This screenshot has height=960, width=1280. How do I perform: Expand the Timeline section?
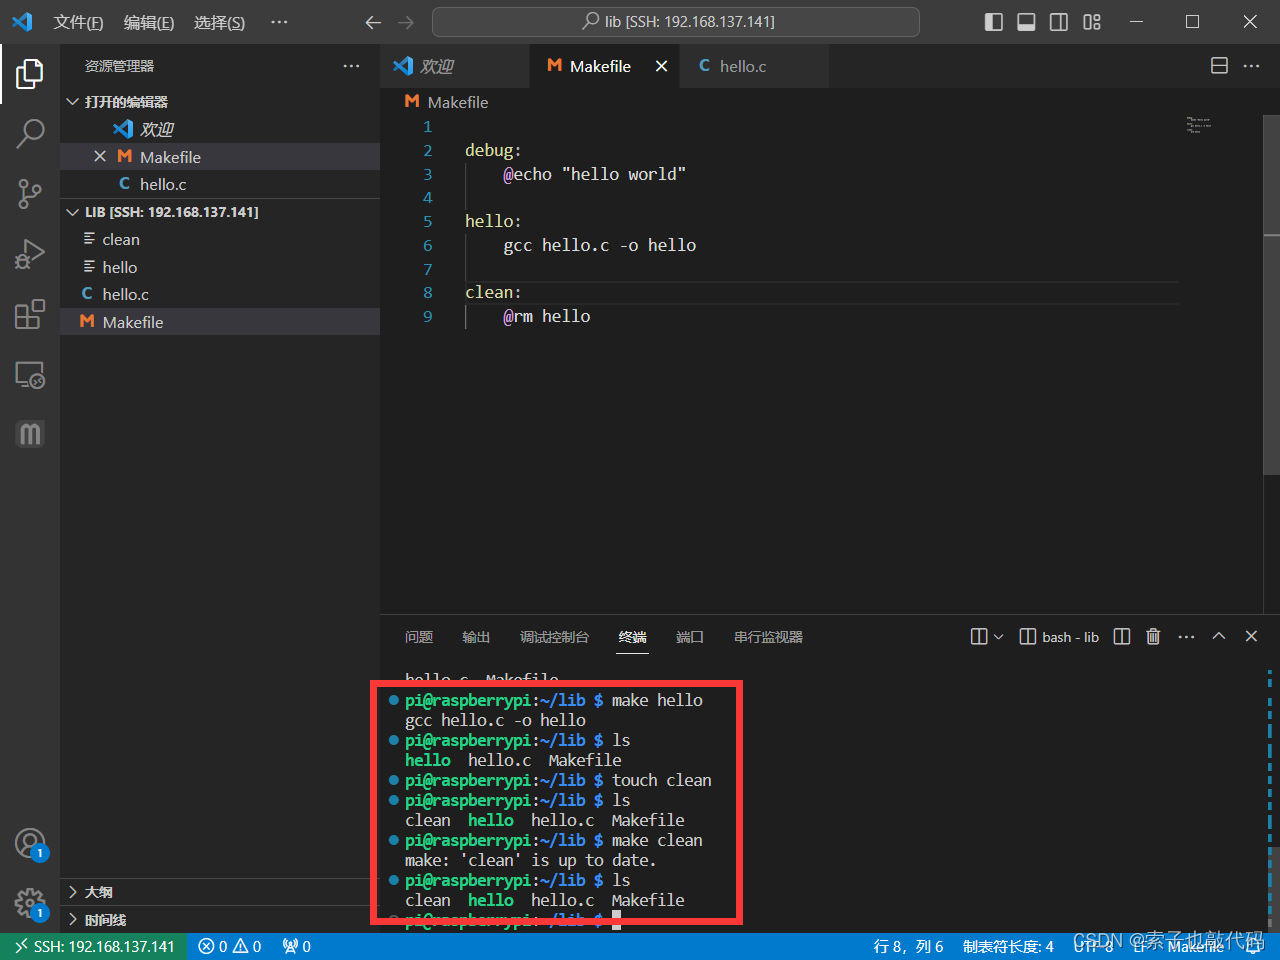(220, 920)
